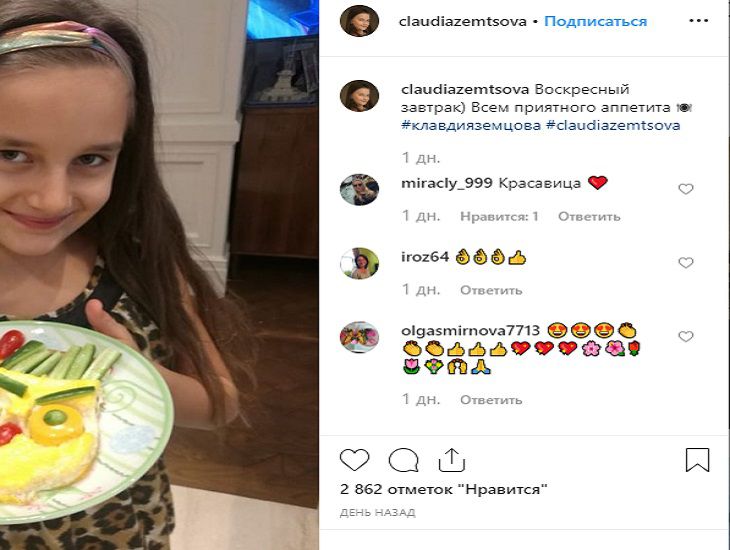Open the three-dot more options menu

[698, 21]
